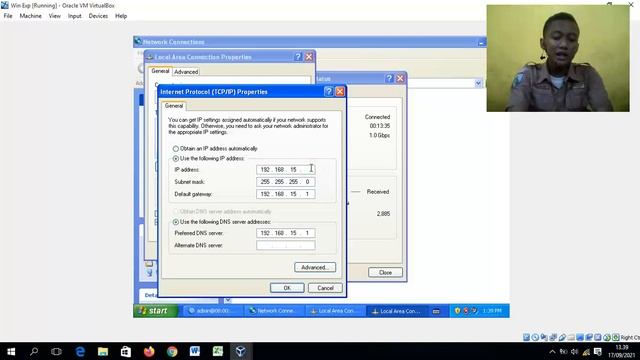Click host clock showing 17/09/2021

(621, 351)
